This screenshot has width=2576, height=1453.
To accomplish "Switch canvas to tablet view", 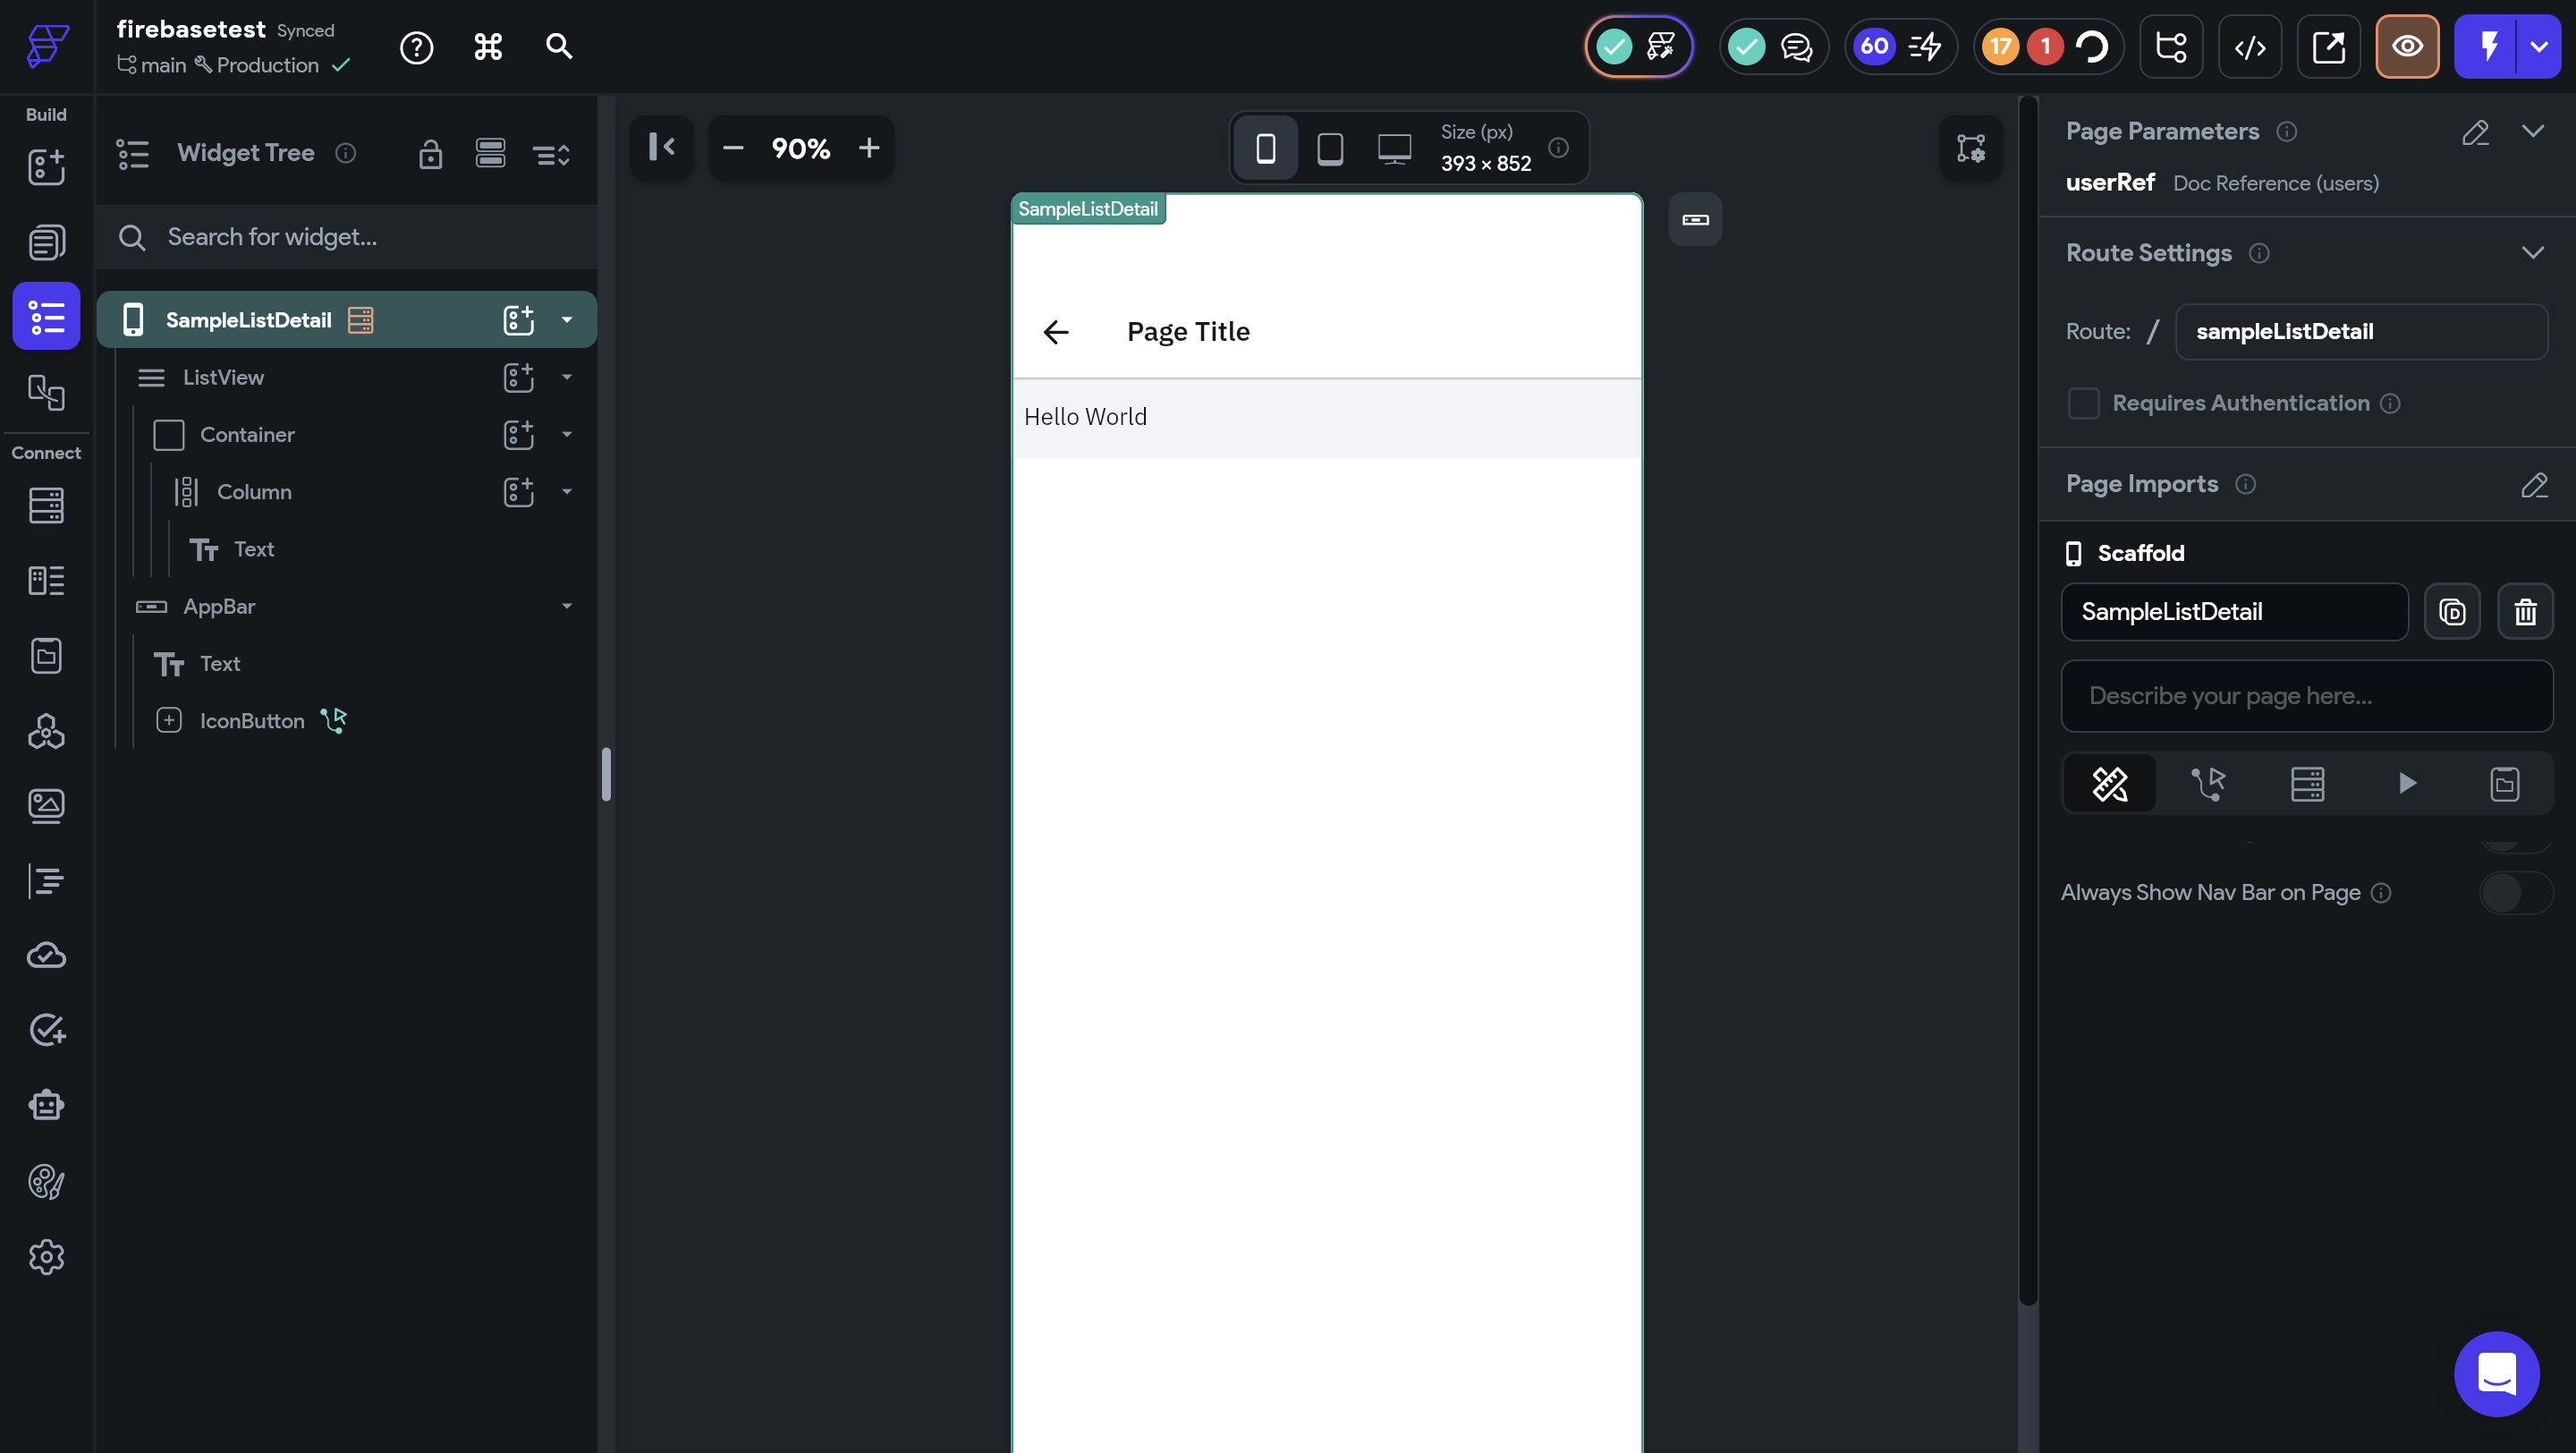I will click(x=1330, y=148).
